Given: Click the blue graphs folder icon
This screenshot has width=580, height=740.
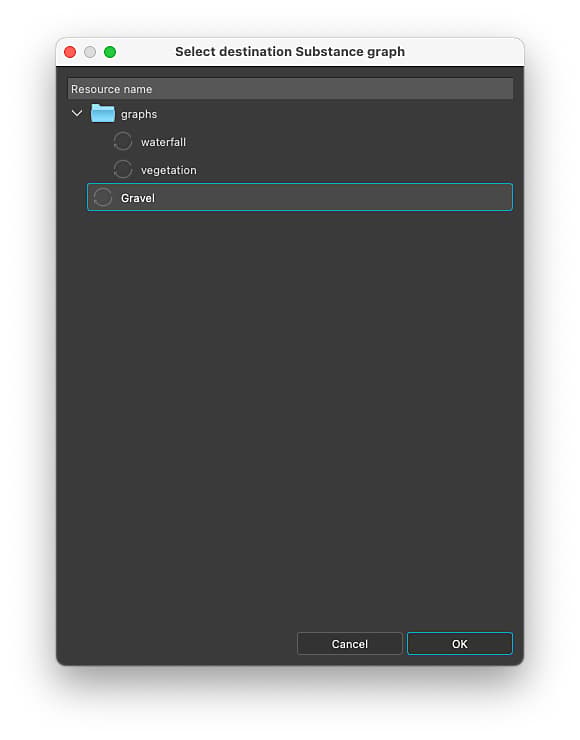Looking at the screenshot, I should pos(103,114).
